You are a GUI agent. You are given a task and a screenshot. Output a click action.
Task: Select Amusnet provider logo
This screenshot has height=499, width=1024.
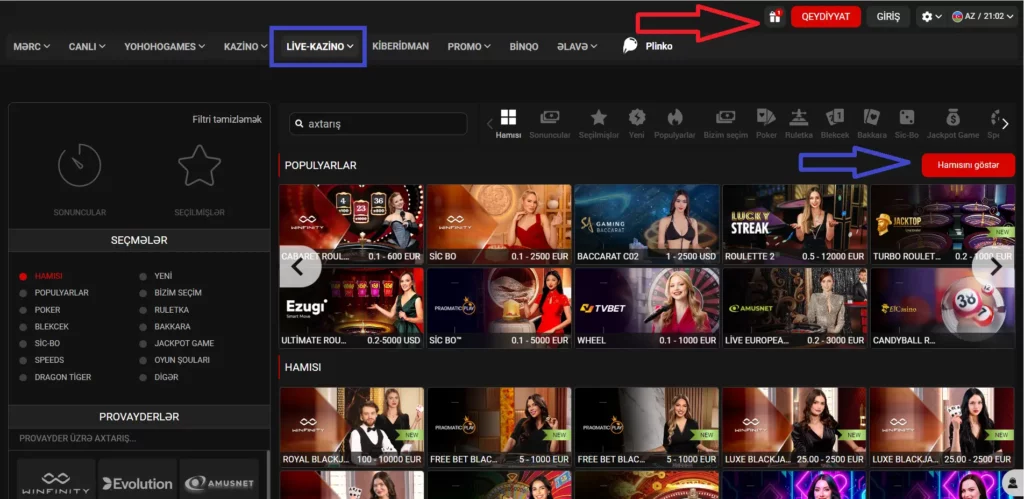(218, 483)
